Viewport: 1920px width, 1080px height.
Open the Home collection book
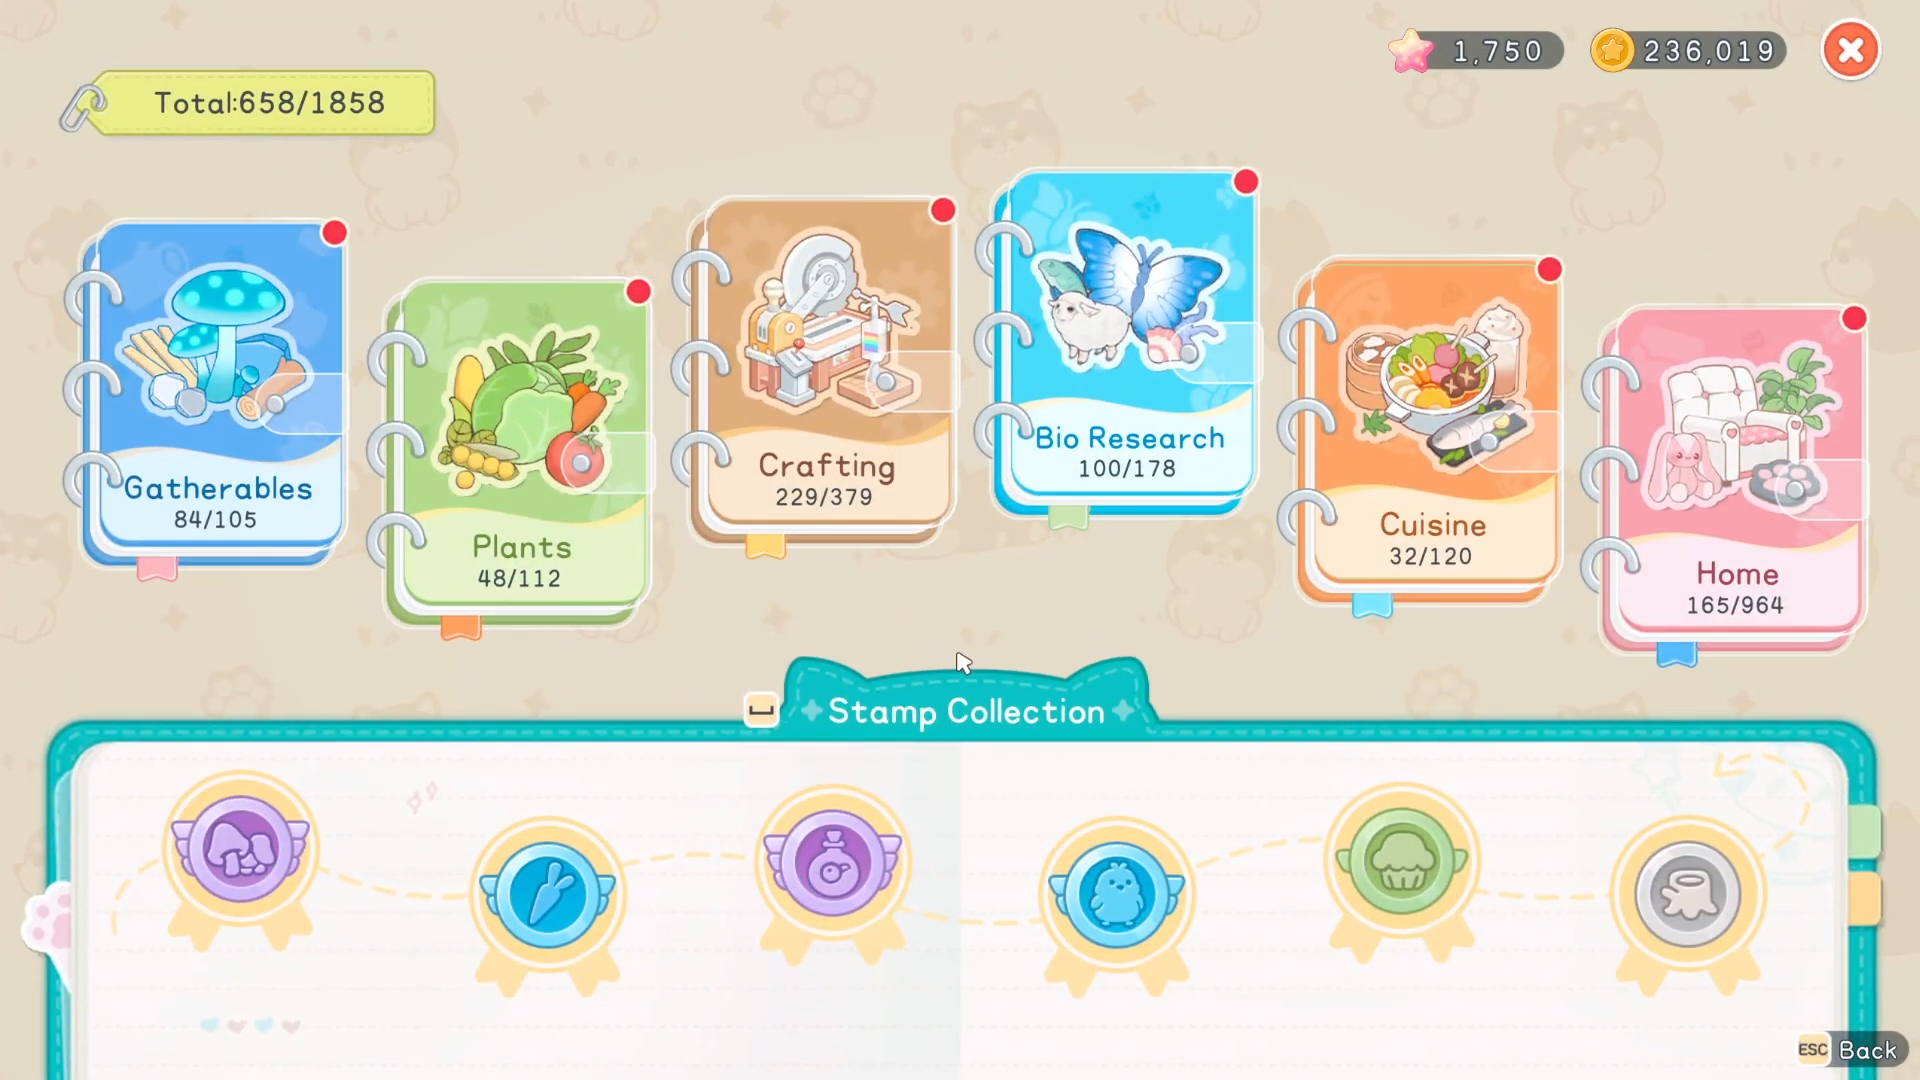[1735, 480]
